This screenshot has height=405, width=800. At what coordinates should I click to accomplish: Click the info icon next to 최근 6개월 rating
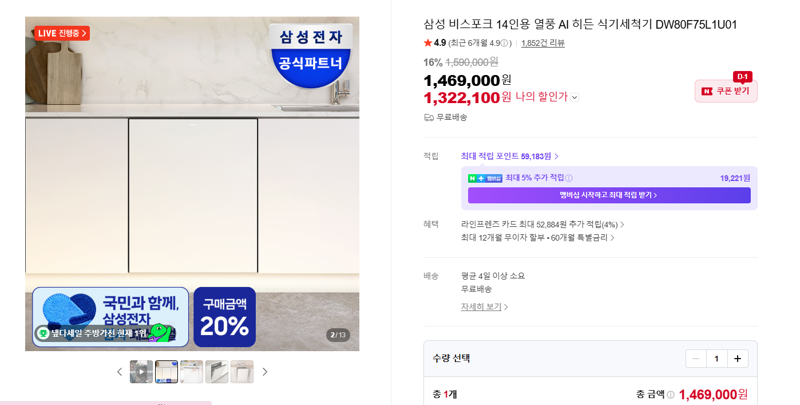[504, 43]
